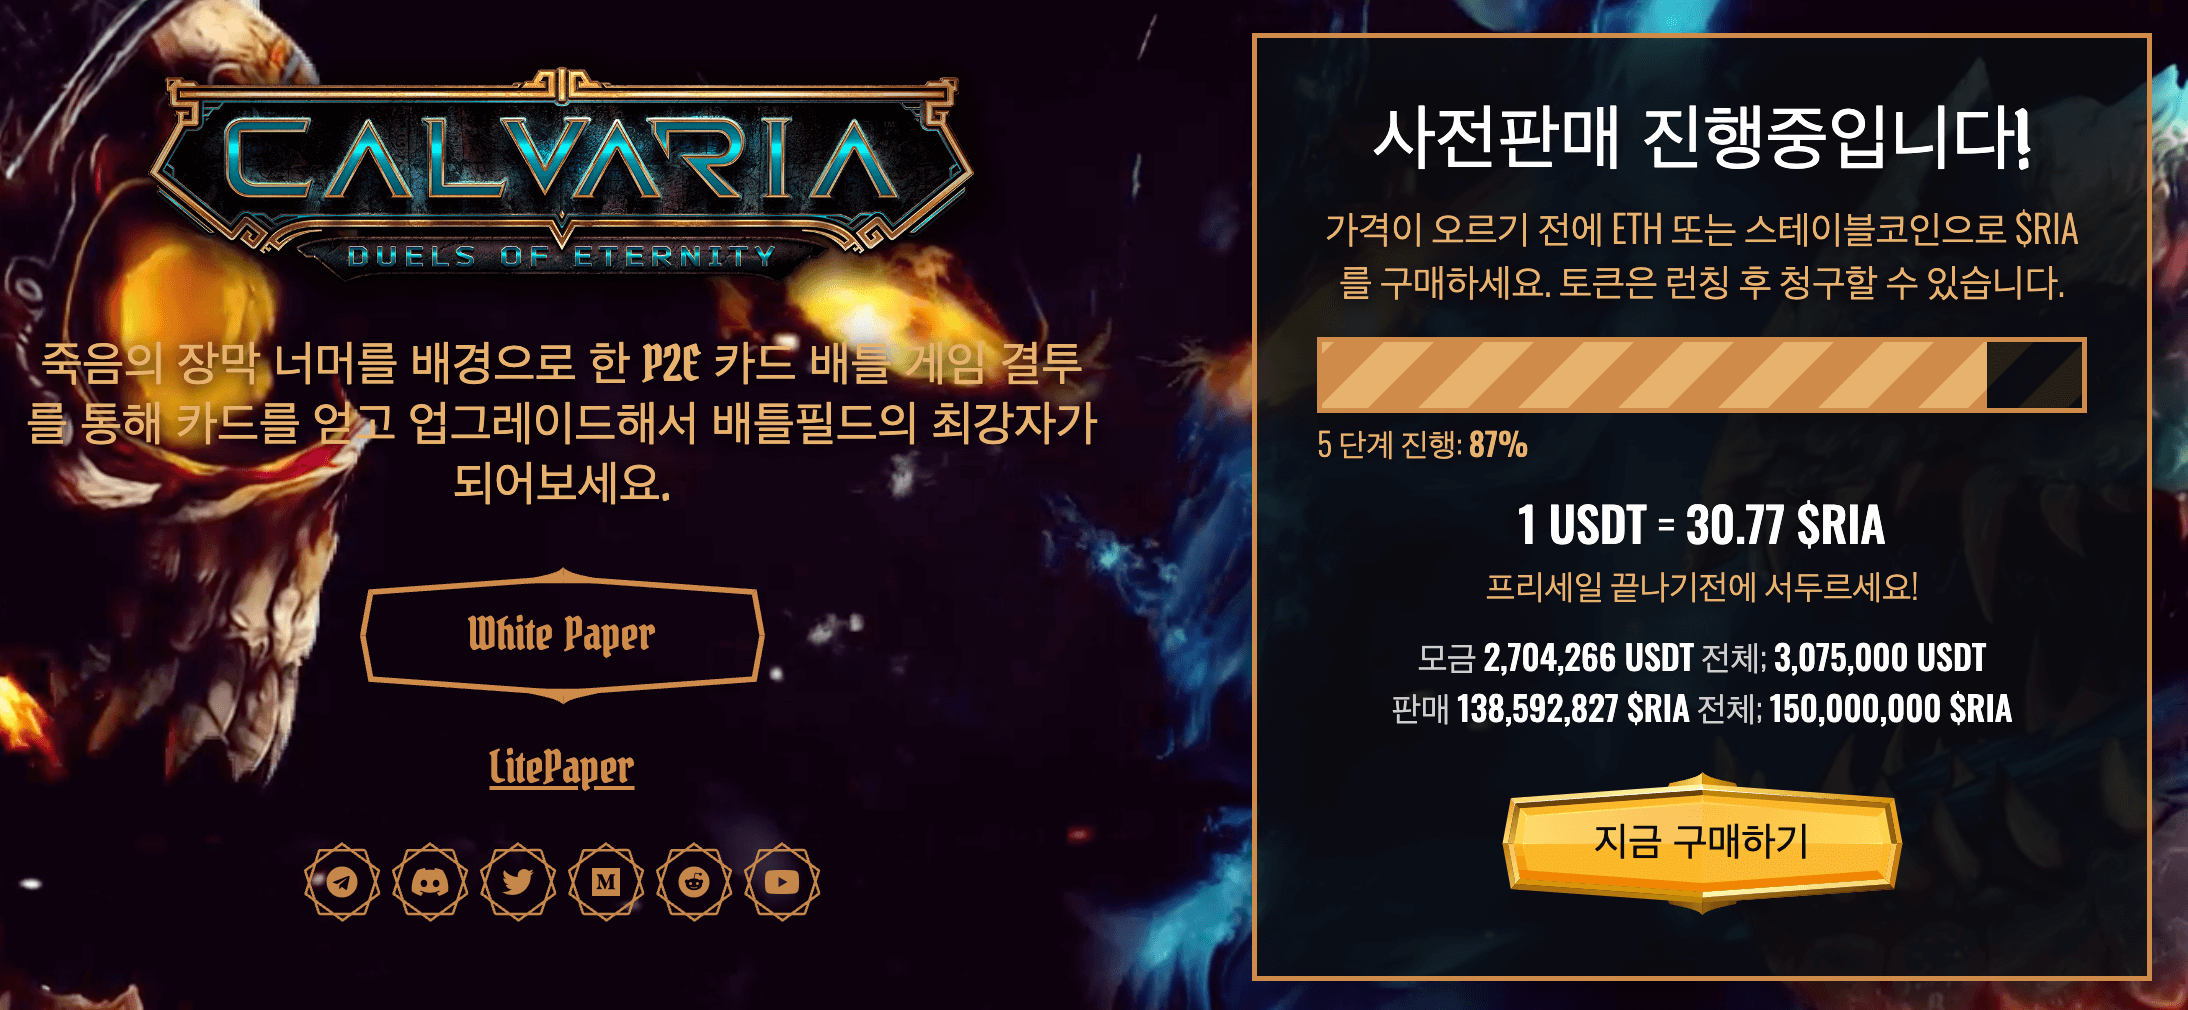Open the Medium blog icon
The height and width of the screenshot is (1010, 2188).
606,882
